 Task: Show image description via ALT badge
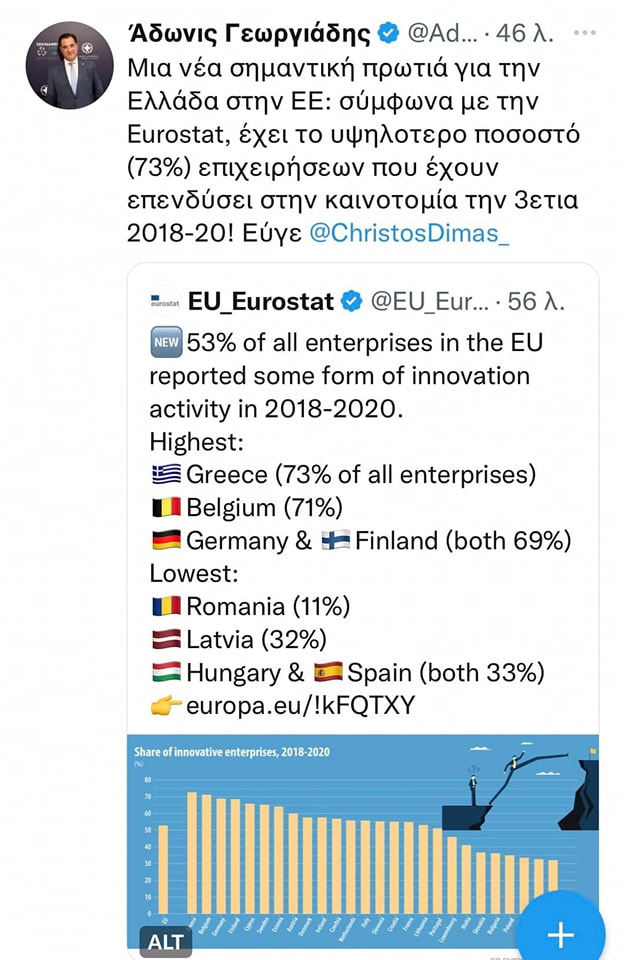coord(165,942)
